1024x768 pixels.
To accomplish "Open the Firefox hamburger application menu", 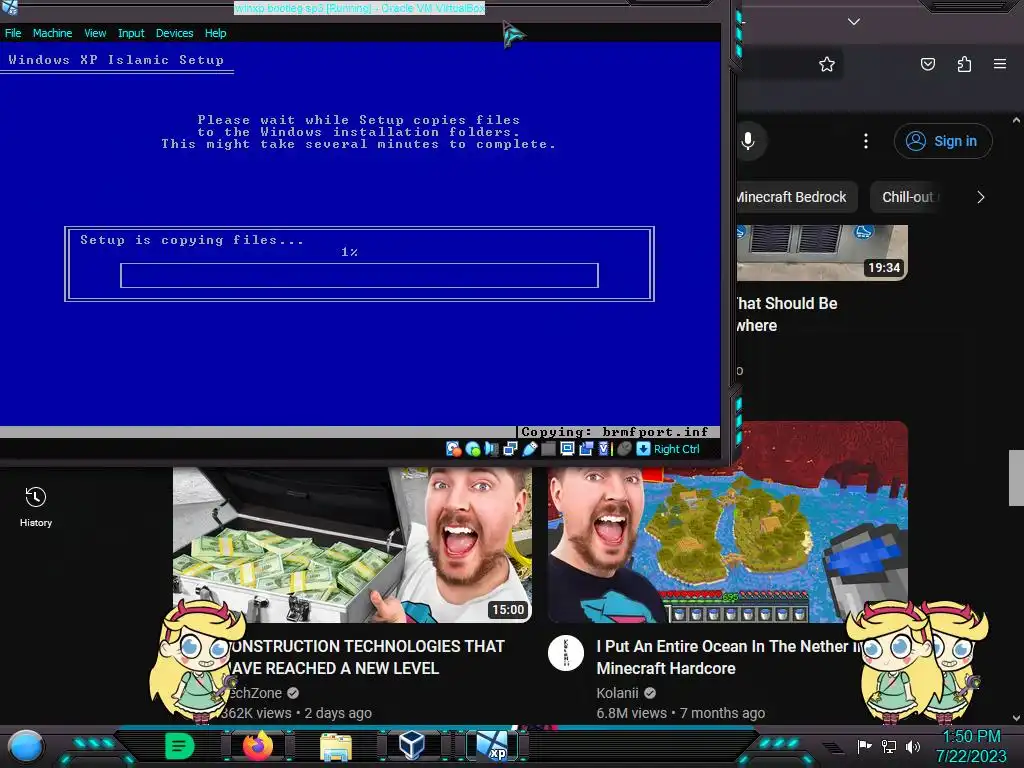I will [x=999, y=64].
